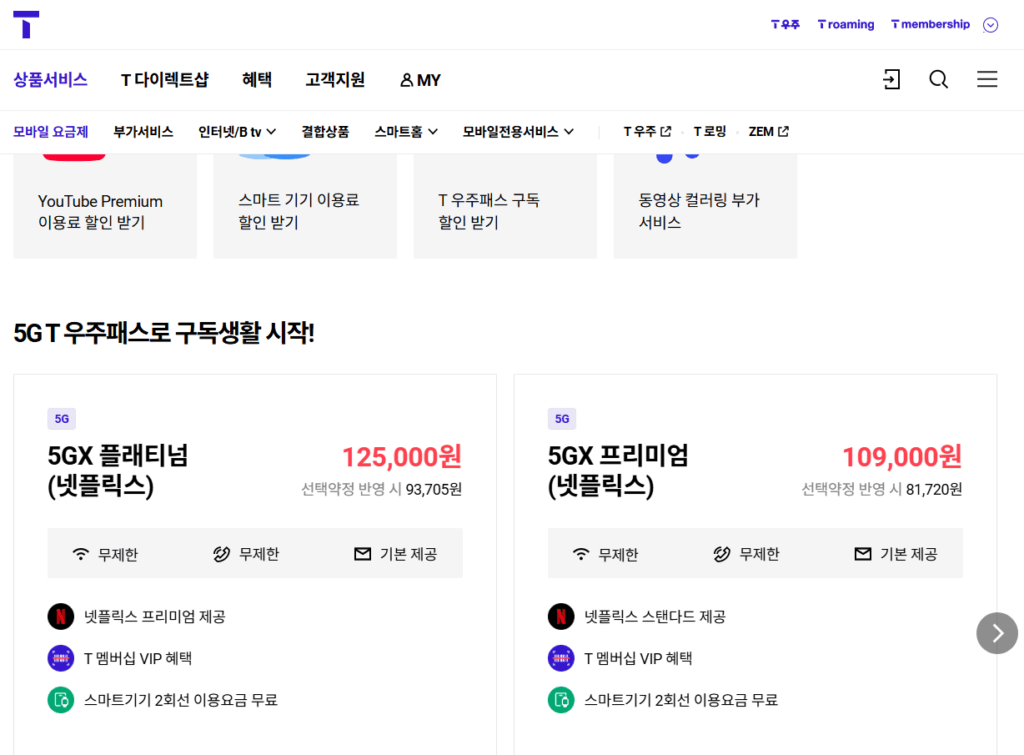
Task: Click call icon in 프리미엄 card
Action: coord(722,554)
